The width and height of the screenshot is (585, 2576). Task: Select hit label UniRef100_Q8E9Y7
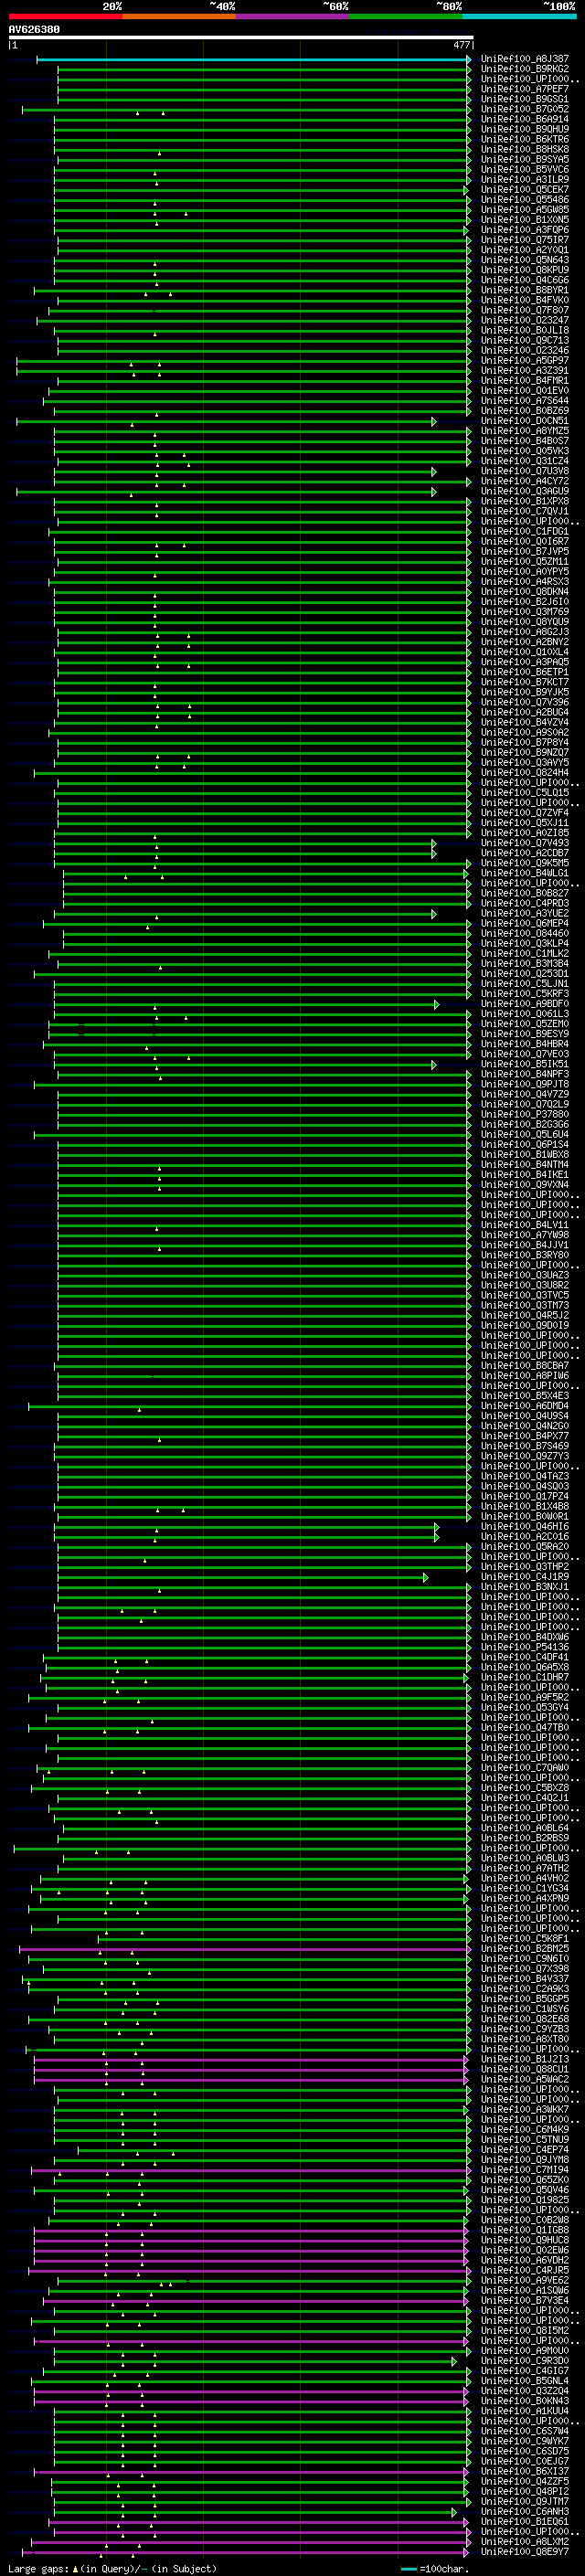pos(525,2552)
